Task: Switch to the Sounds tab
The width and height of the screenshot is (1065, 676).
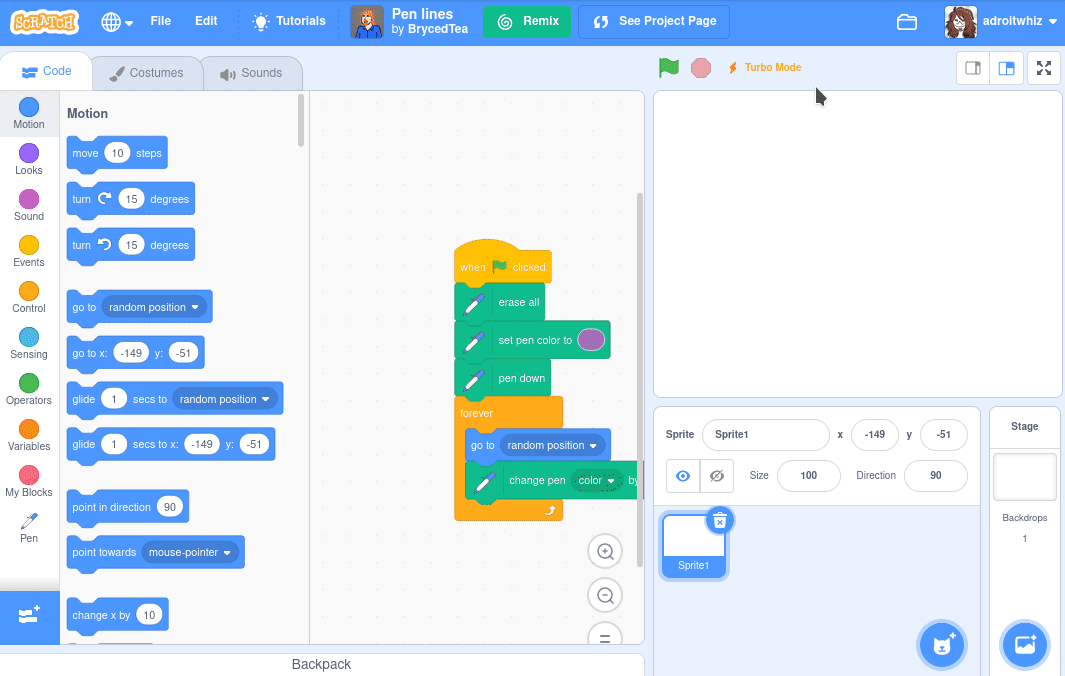Action: point(251,73)
